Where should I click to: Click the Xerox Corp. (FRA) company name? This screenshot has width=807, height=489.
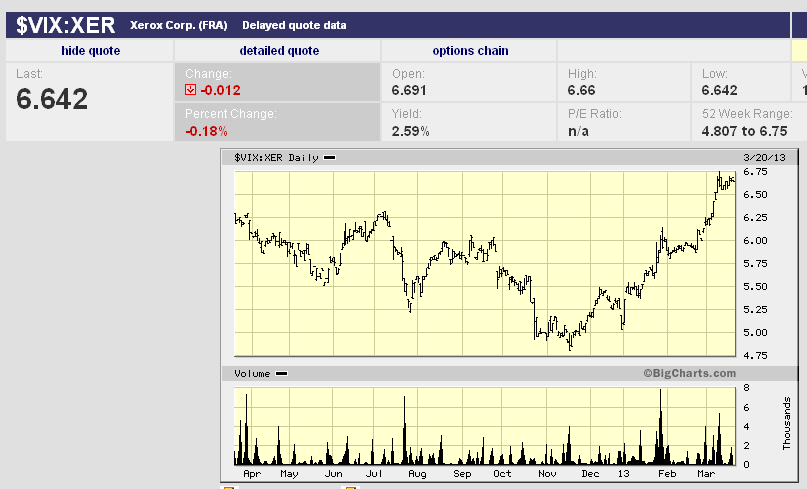(179, 25)
